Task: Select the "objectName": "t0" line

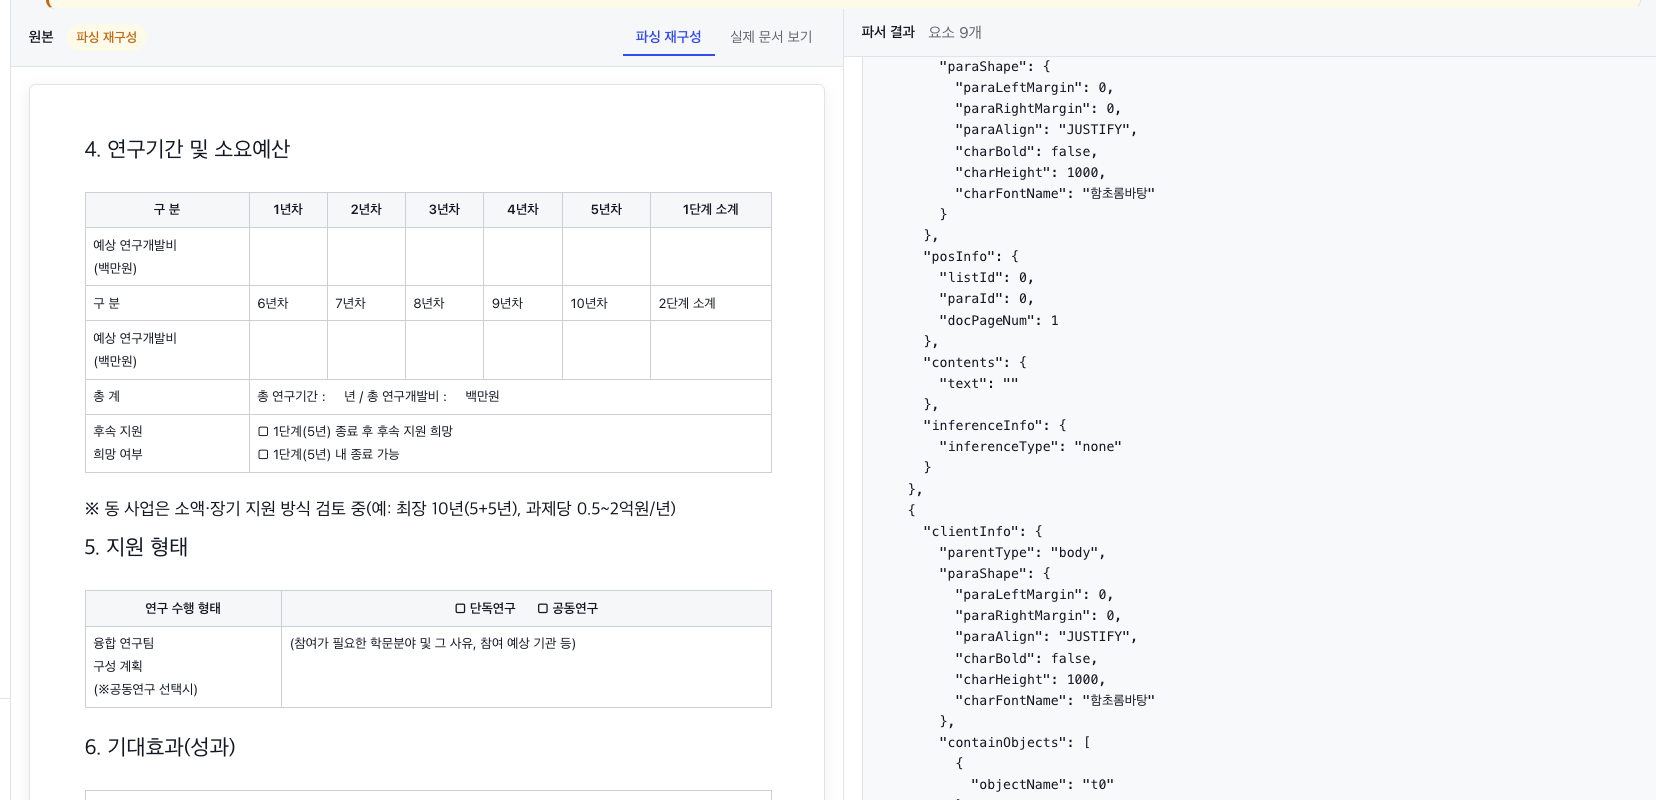Action: 1042,785
